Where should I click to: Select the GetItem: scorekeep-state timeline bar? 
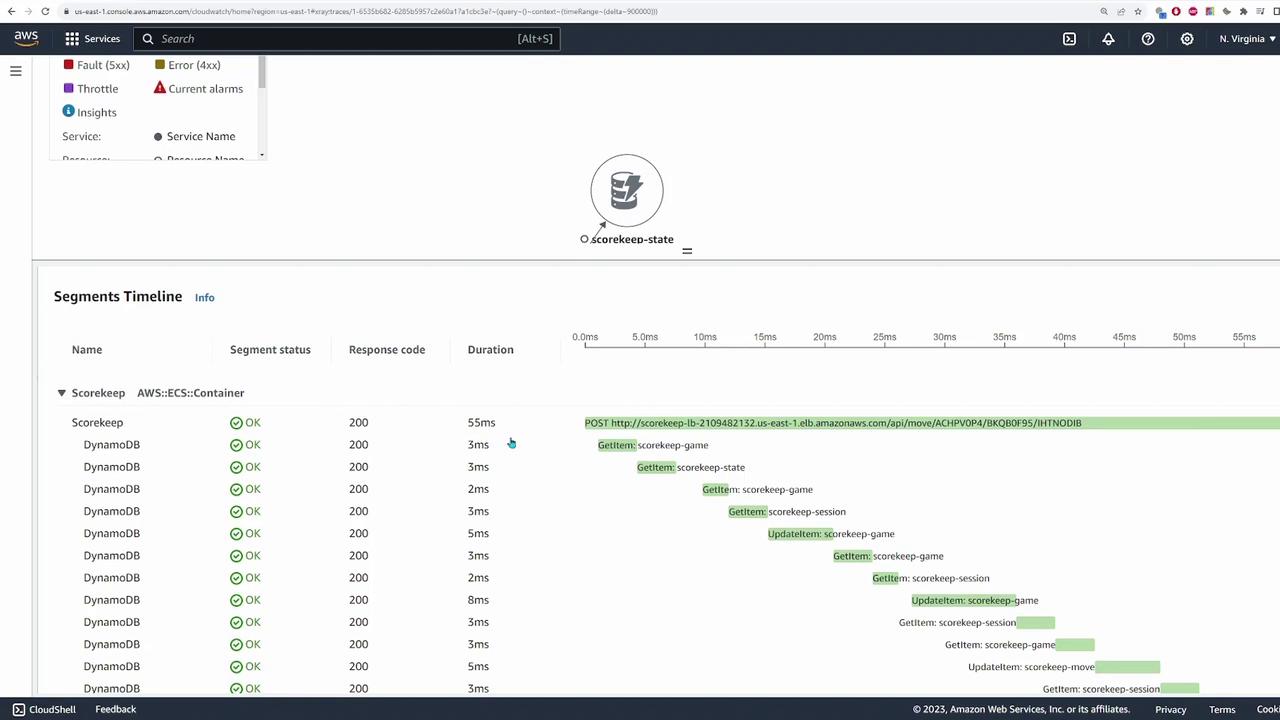656,467
